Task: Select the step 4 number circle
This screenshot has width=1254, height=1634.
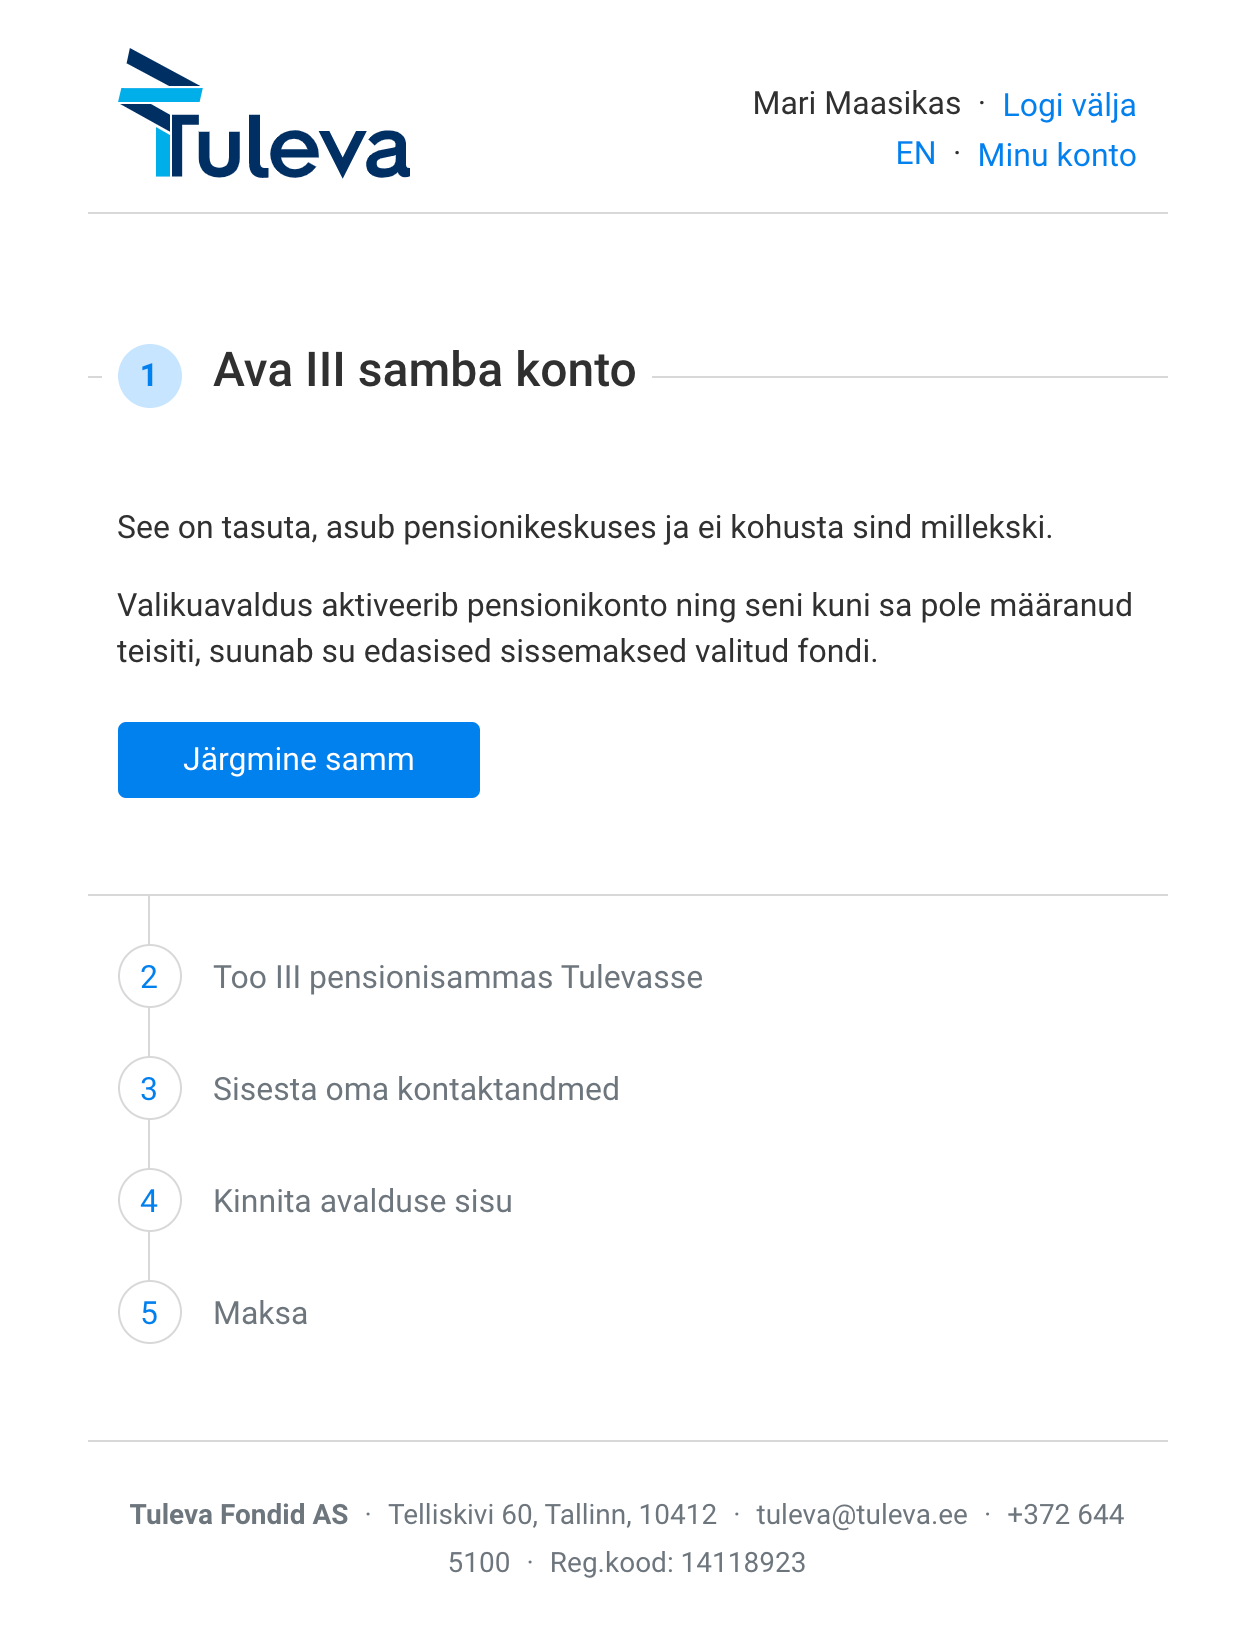Action: (150, 1201)
